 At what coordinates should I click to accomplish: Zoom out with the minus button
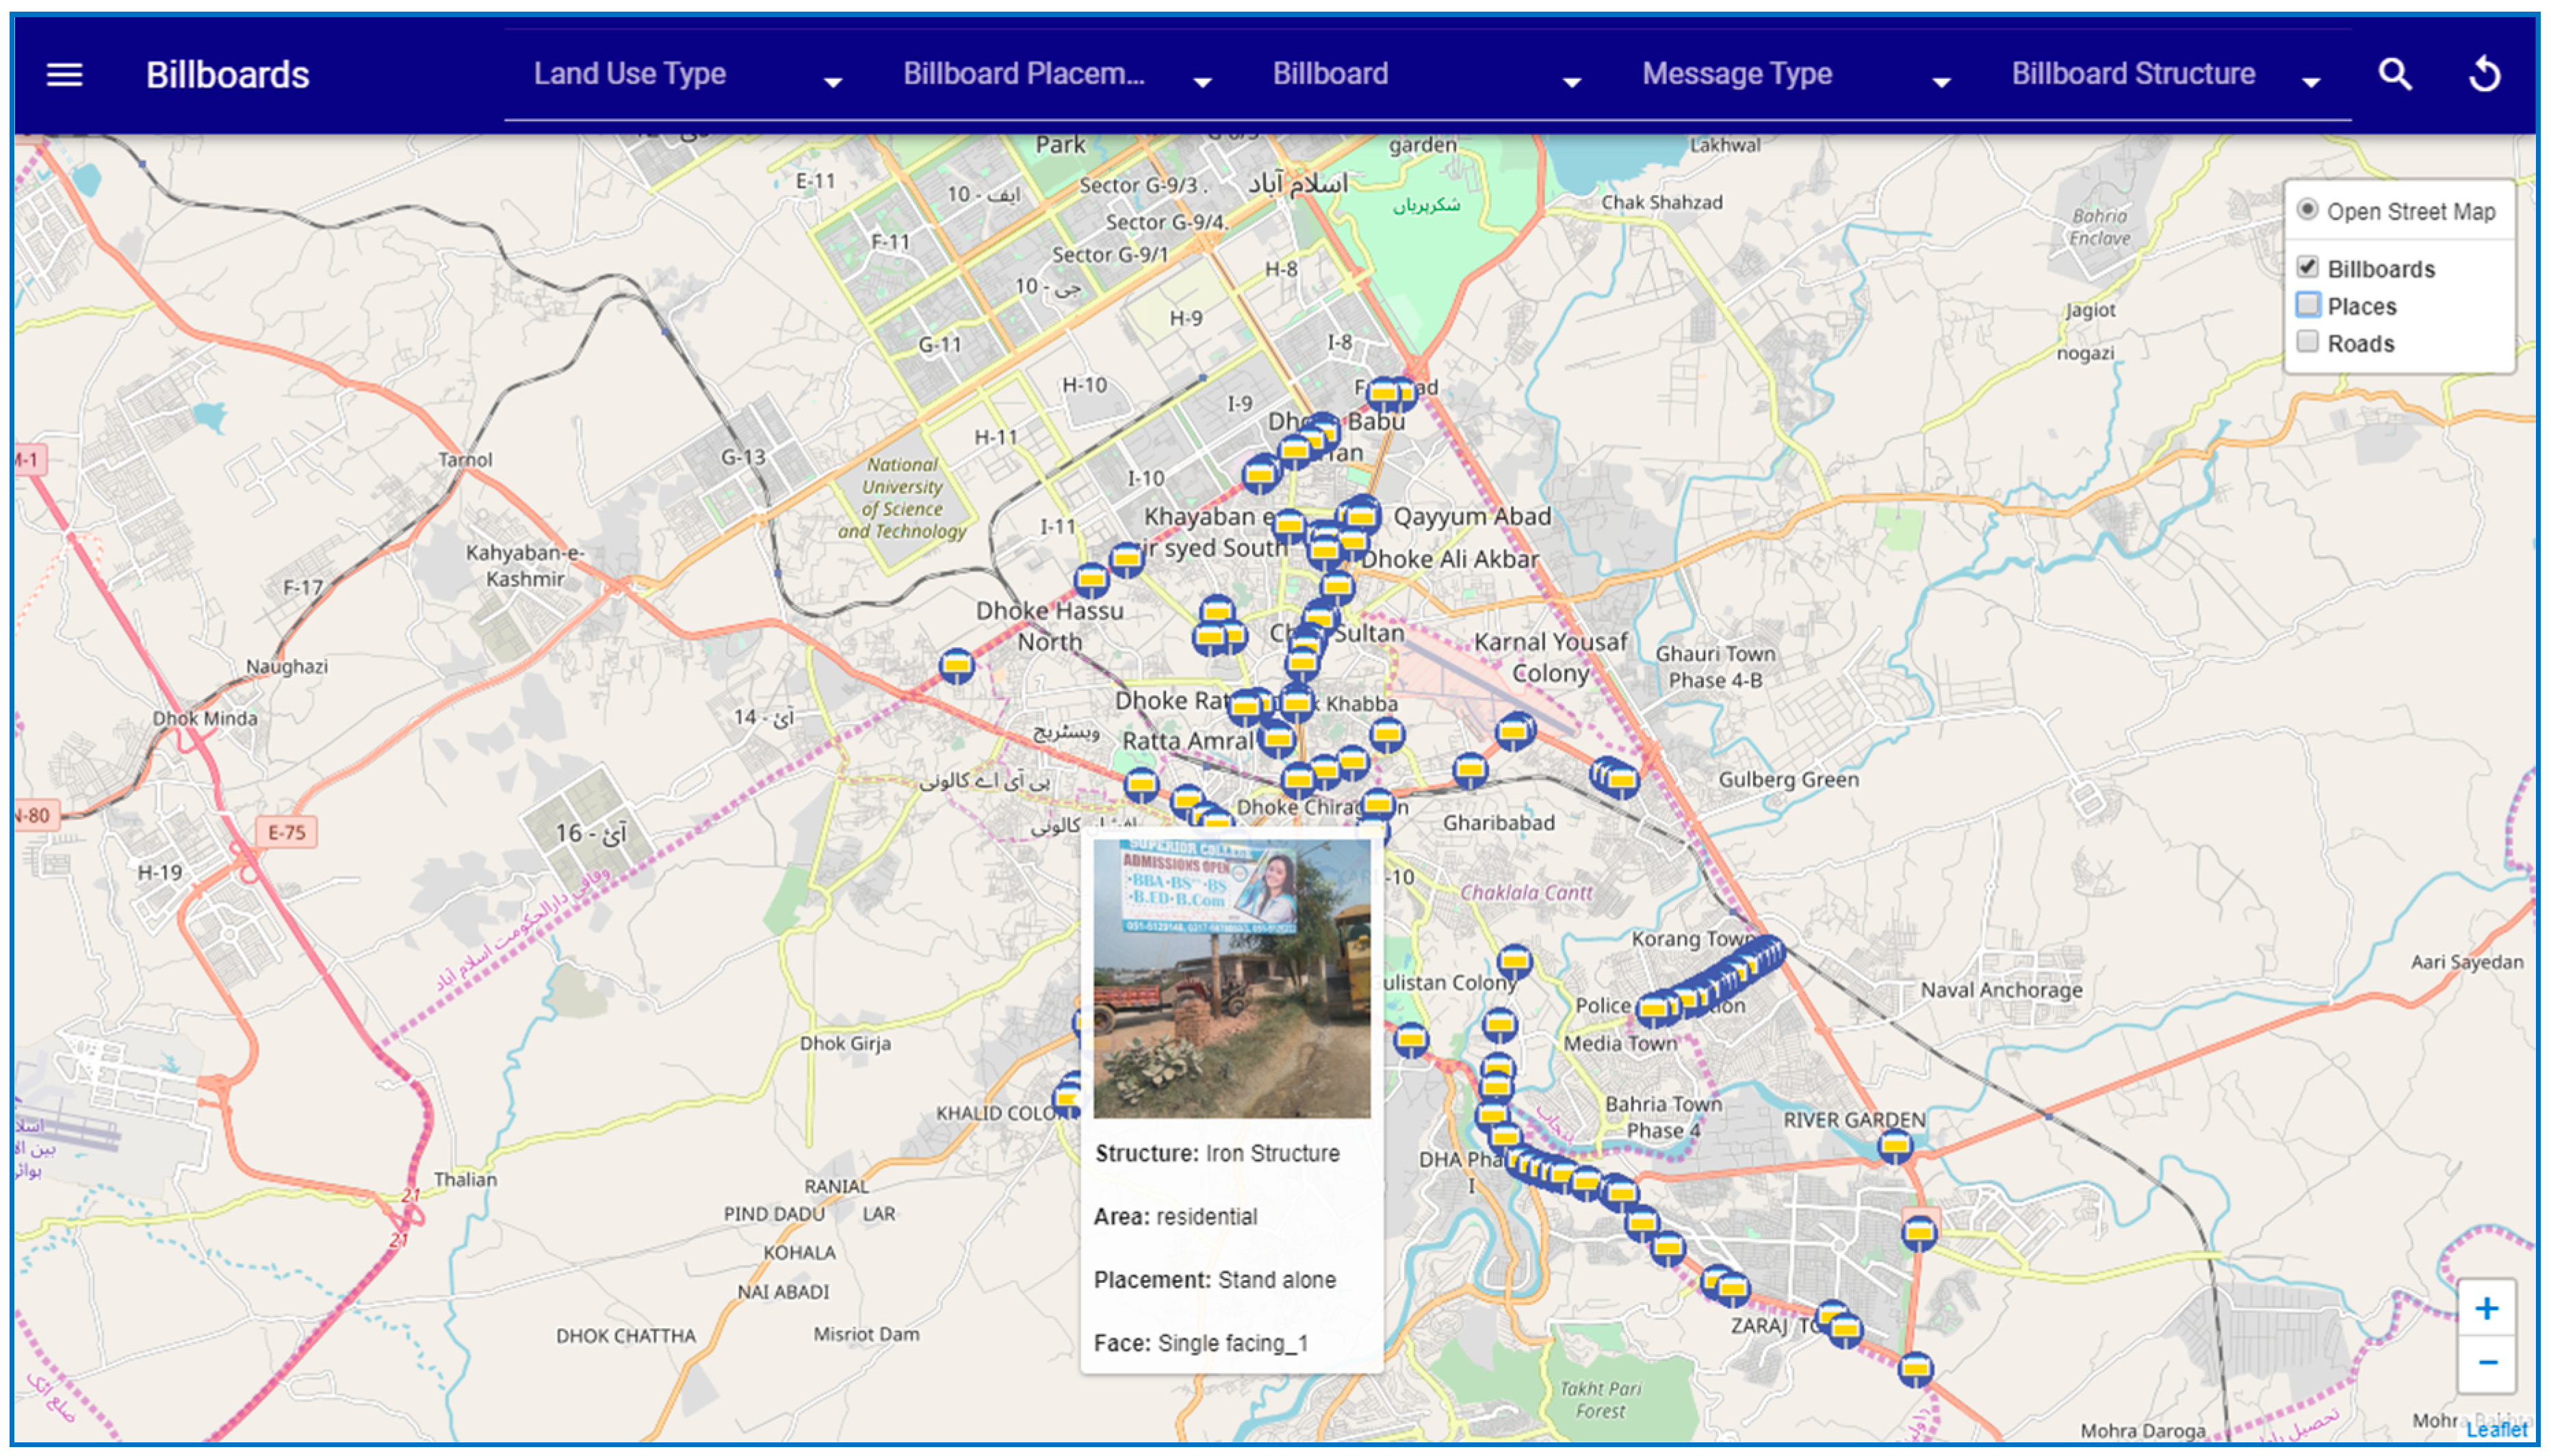[x=2485, y=1363]
